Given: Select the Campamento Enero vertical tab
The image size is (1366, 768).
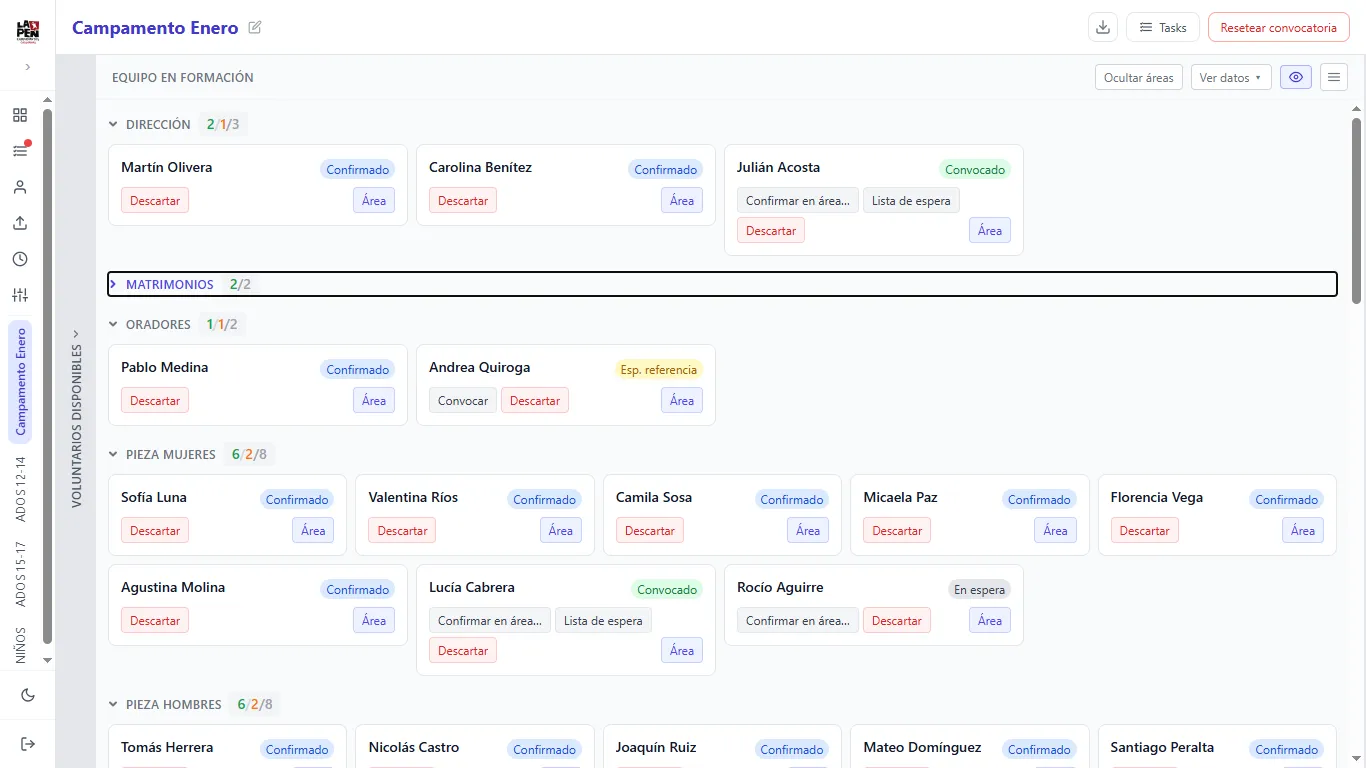Looking at the screenshot, I should pyautogui.click(x=20, y=381).
